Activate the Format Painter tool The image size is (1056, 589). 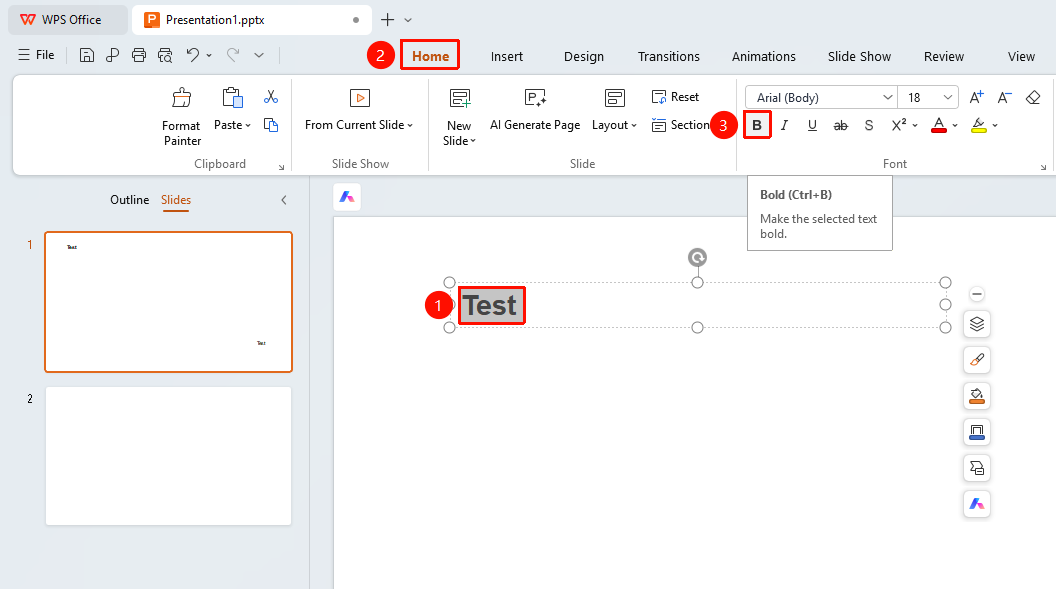tap(181, 118)
